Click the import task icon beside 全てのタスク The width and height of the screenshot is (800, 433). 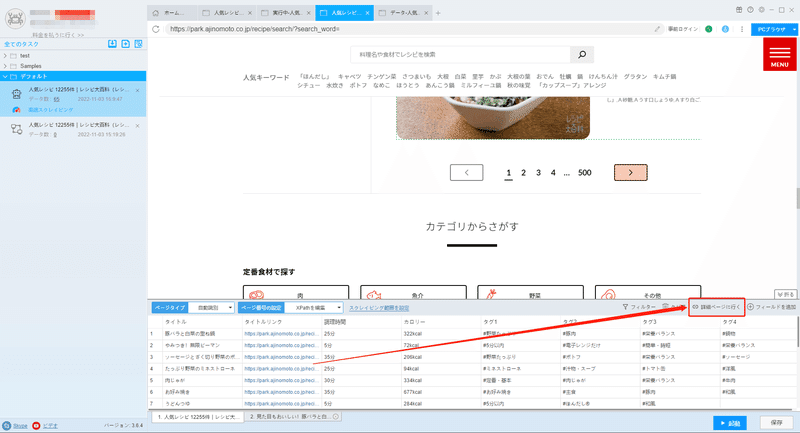point(112,44)
